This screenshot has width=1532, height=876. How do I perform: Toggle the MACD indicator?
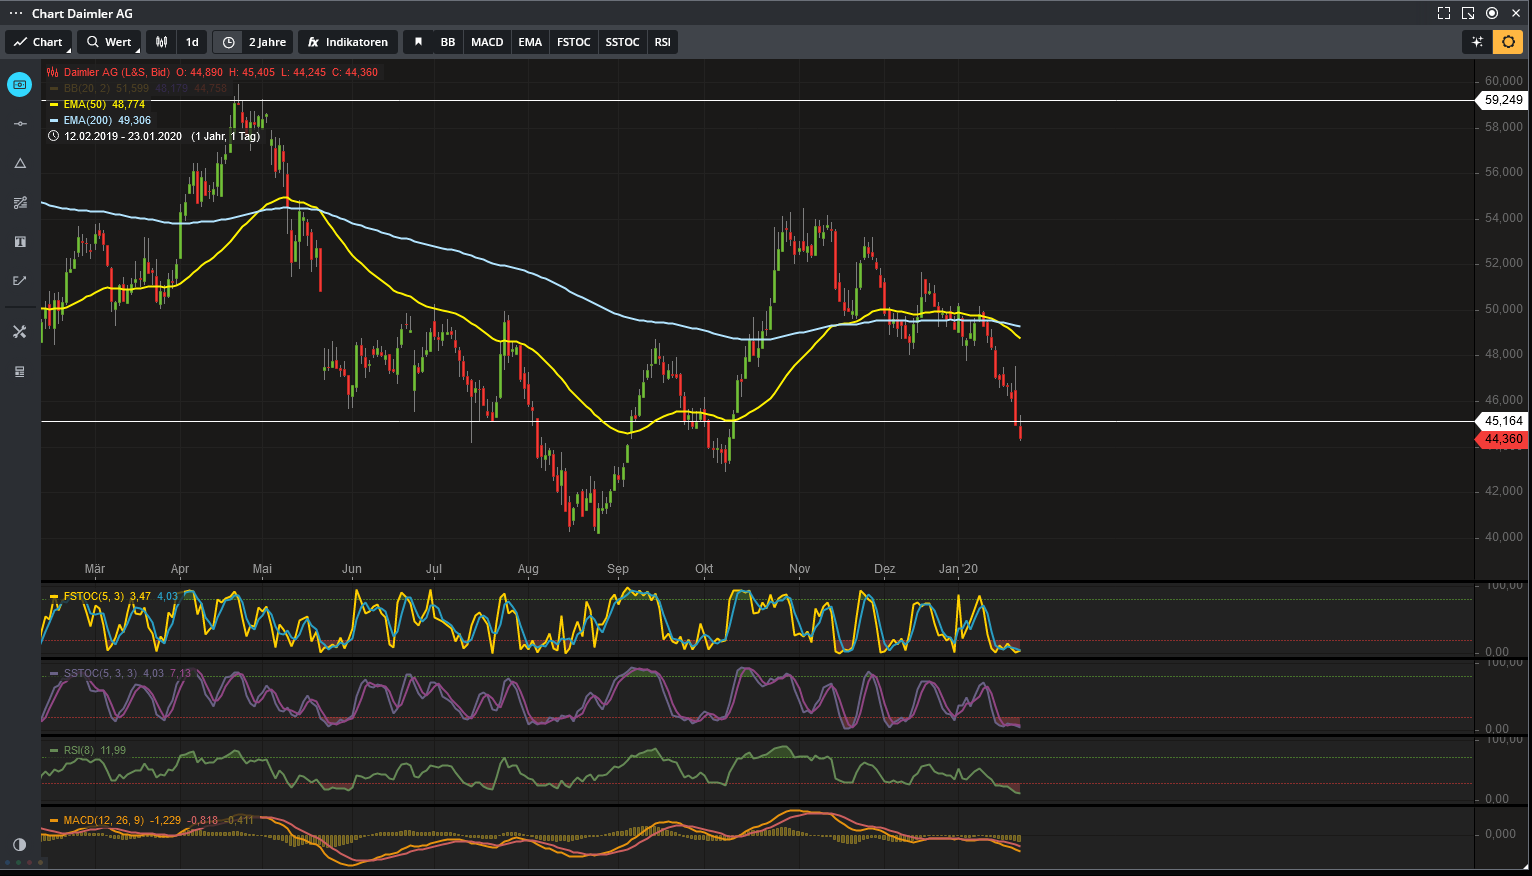pos(487,42)
